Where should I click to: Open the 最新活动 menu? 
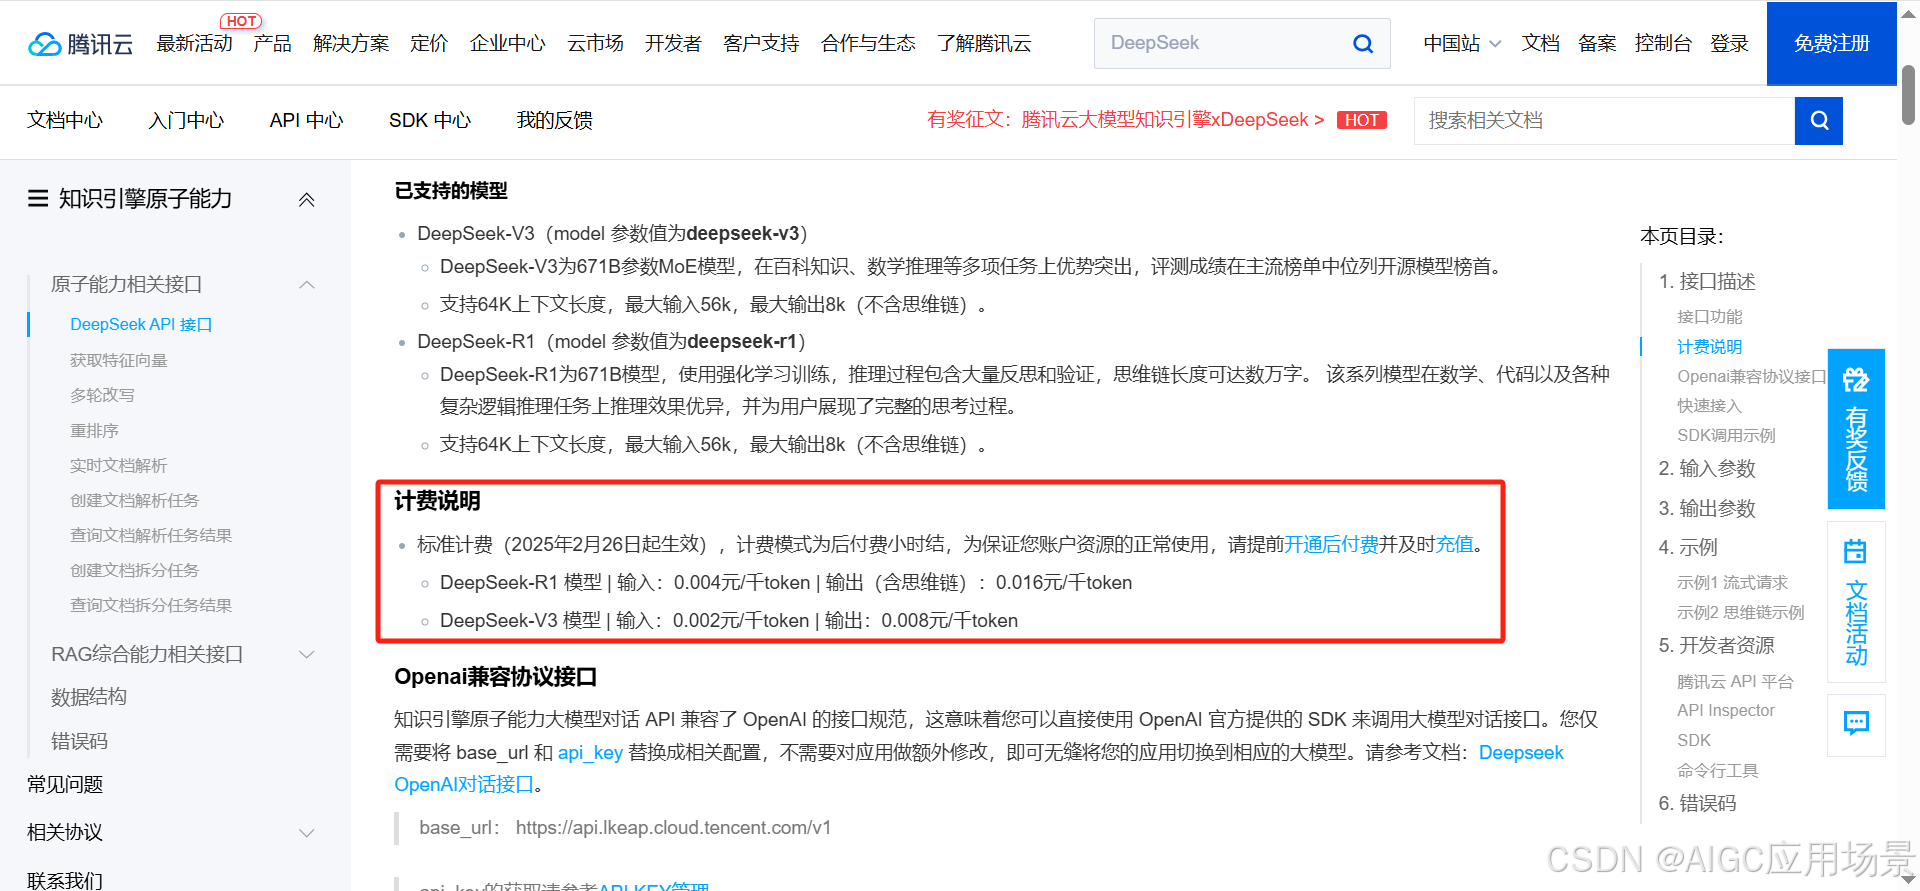[x=194, y=44]
